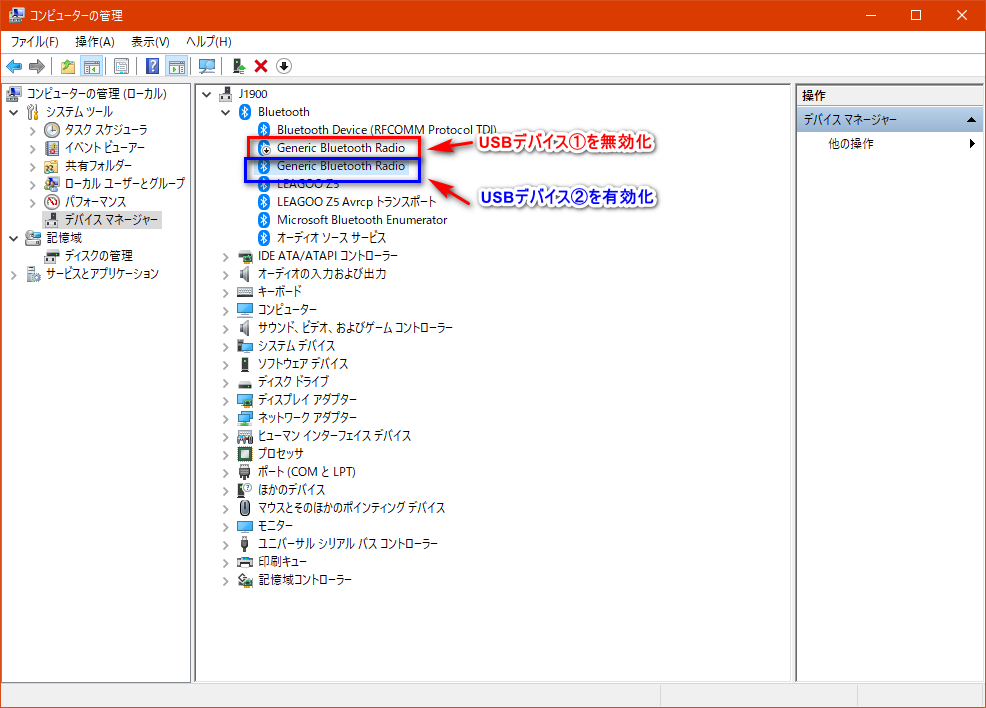Click the blue help icon in the toolbar
The width and height of the screenshot is (986, 708).
coord(152,66)
